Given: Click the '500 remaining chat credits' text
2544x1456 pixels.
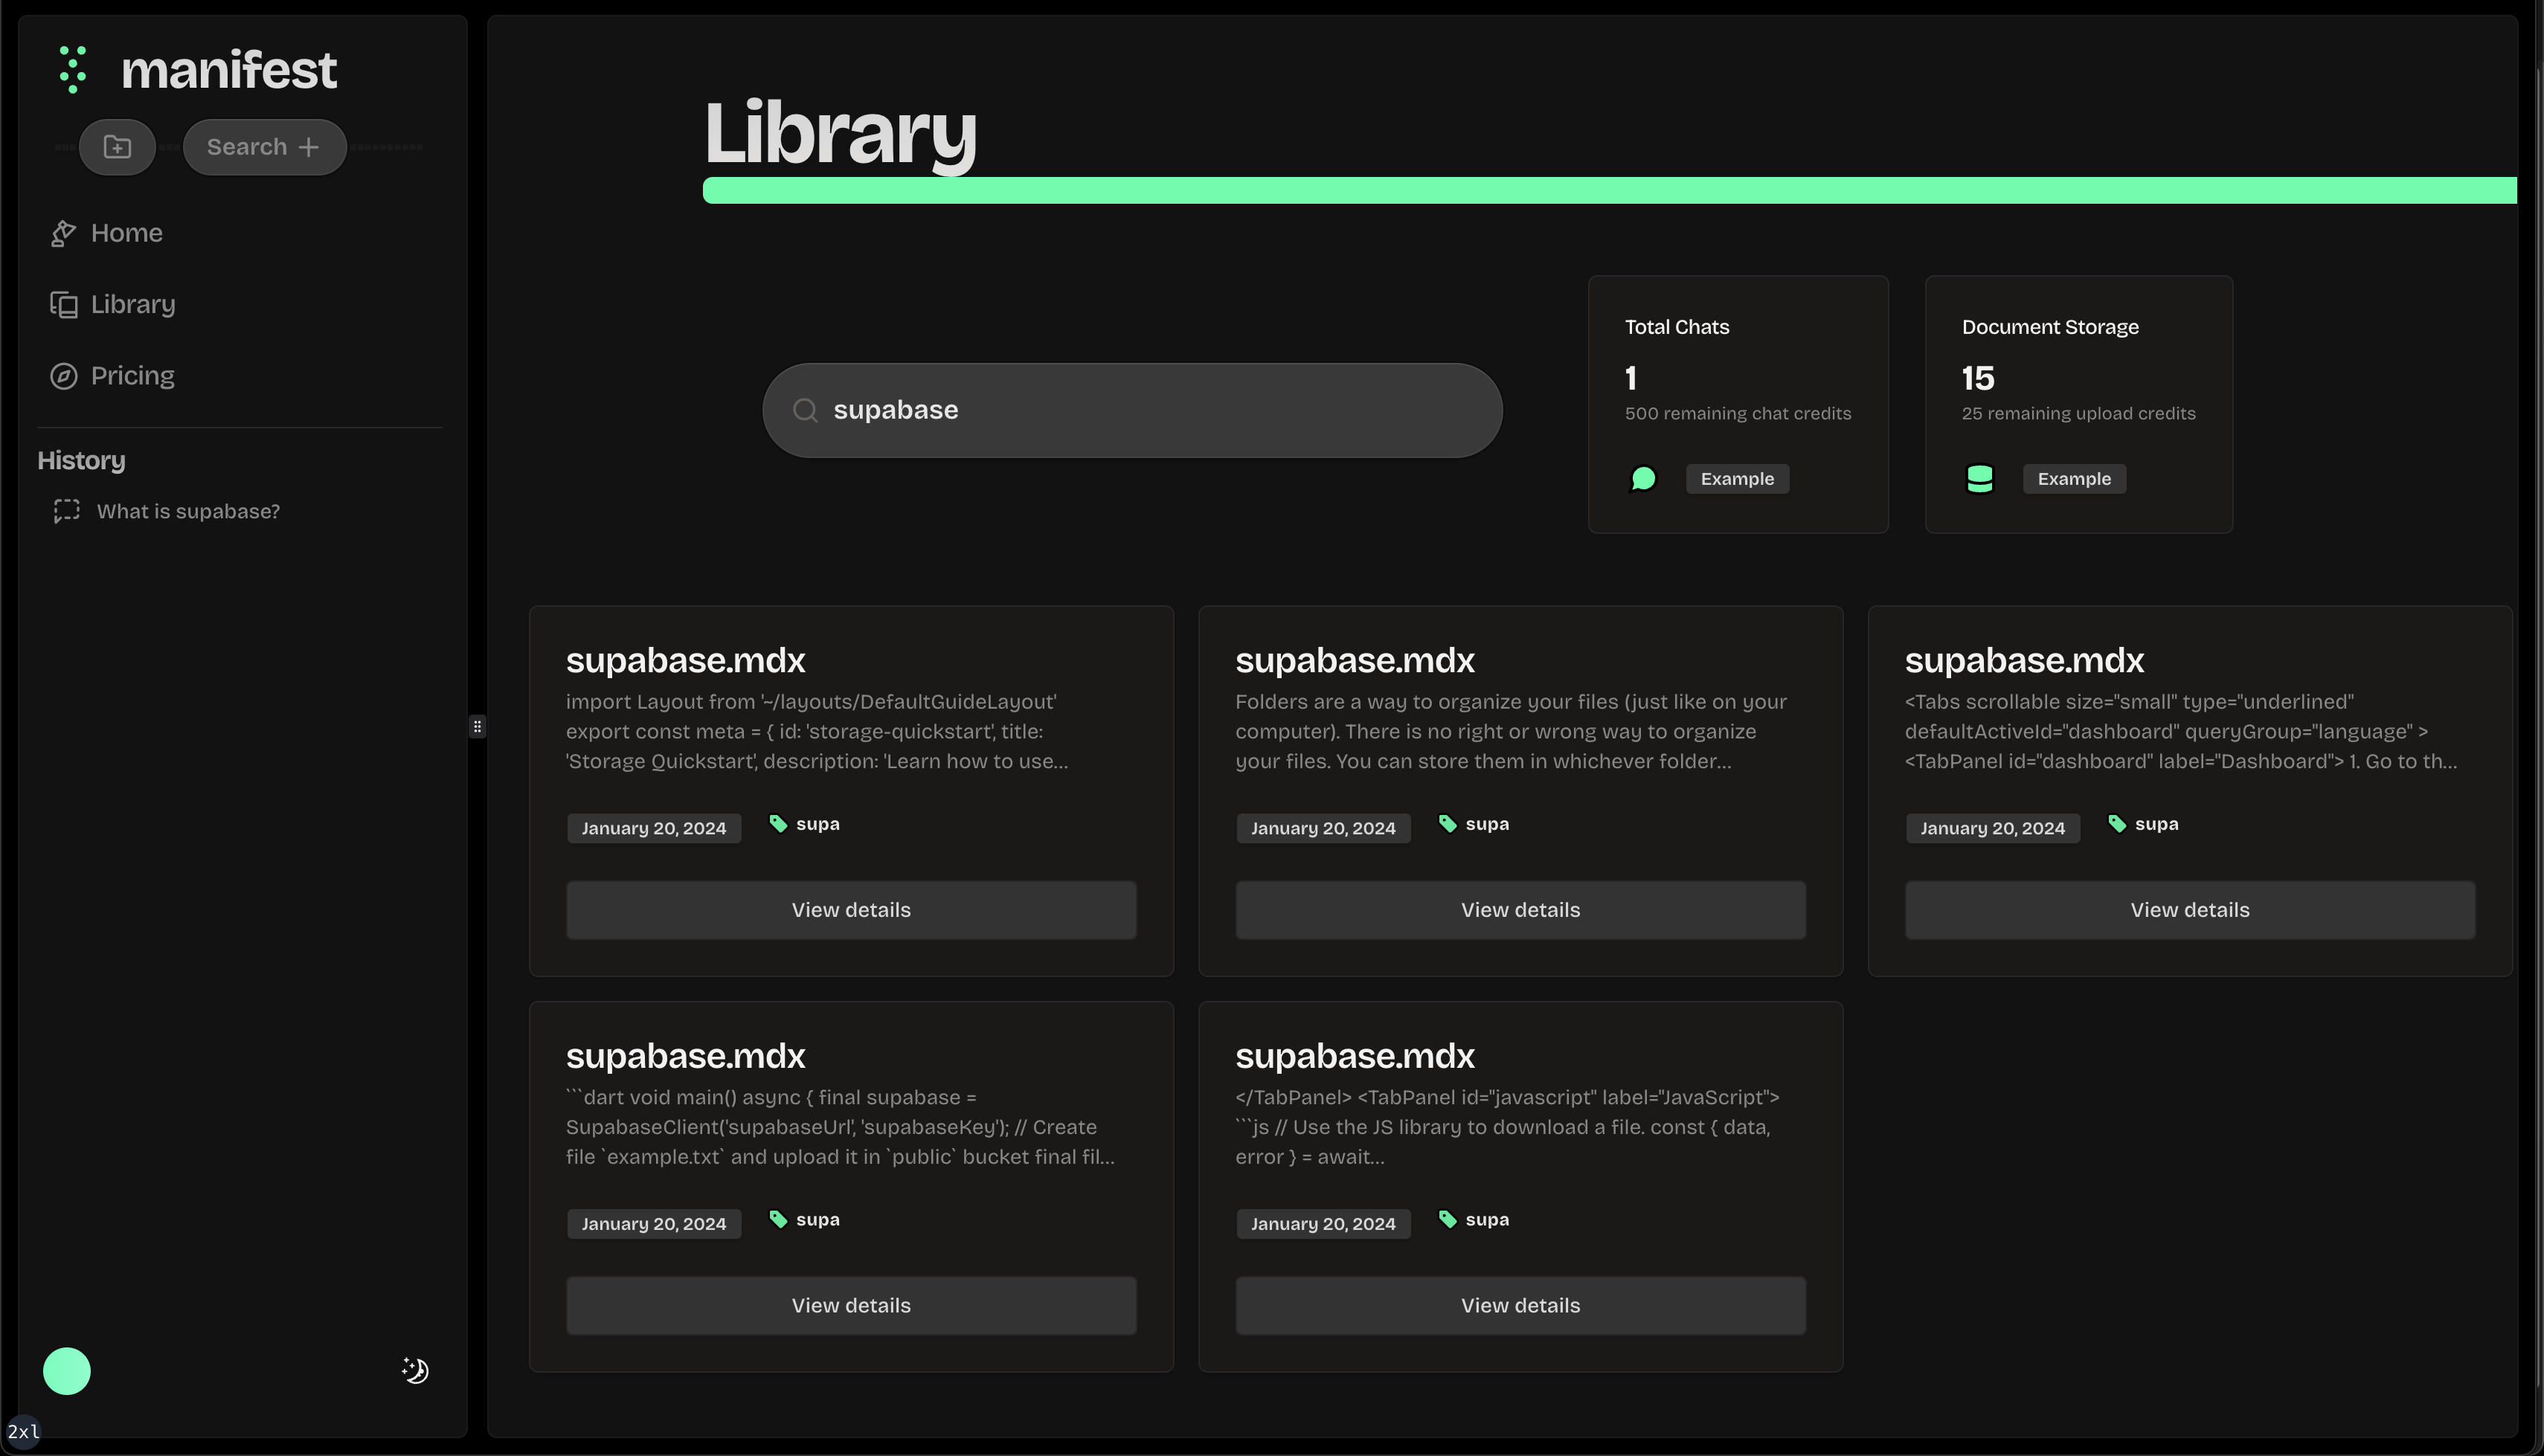Looking at the screenshot, I should pyautogui.click(x=1737, y=413).
